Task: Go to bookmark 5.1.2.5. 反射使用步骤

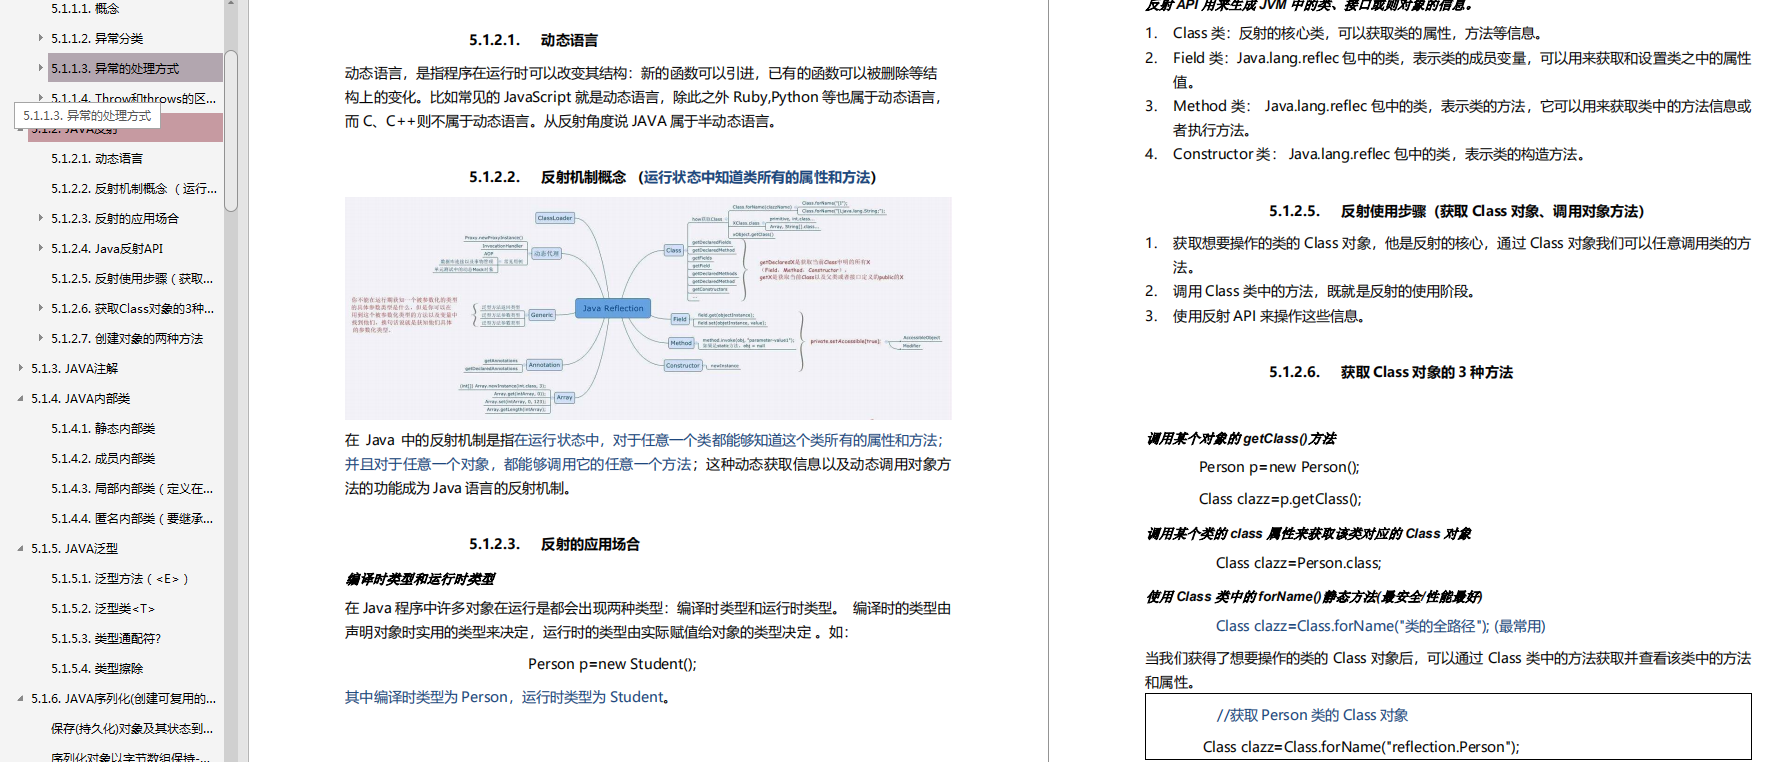Action: click(x=132, y=278)
